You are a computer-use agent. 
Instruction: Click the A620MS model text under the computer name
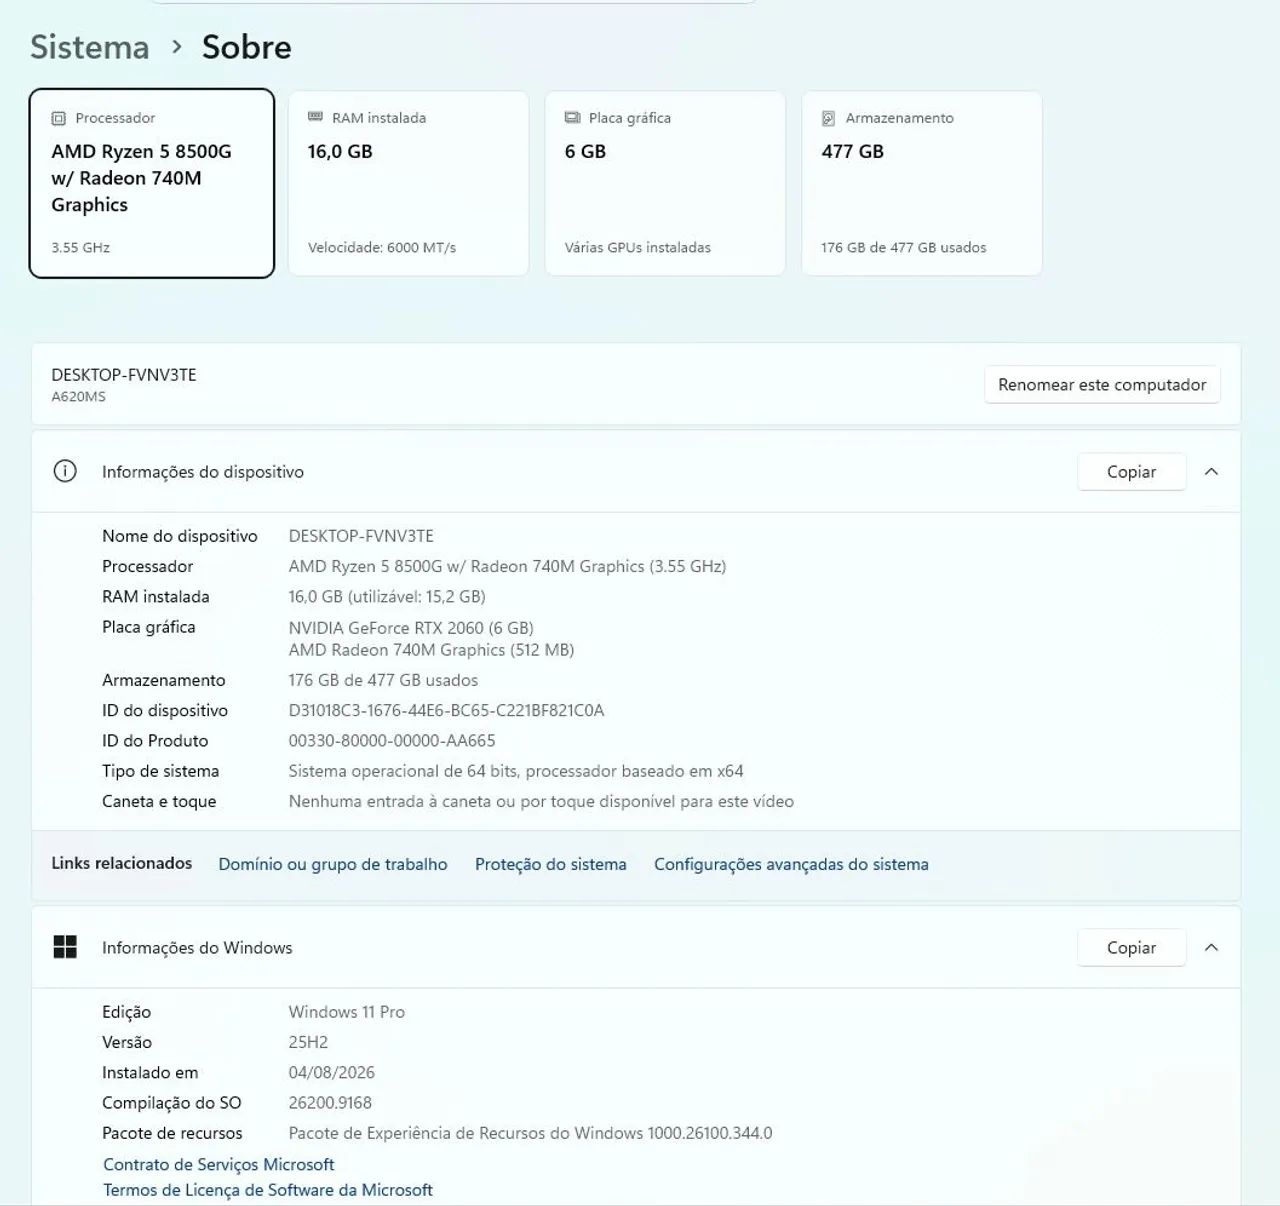pos(78,397)
